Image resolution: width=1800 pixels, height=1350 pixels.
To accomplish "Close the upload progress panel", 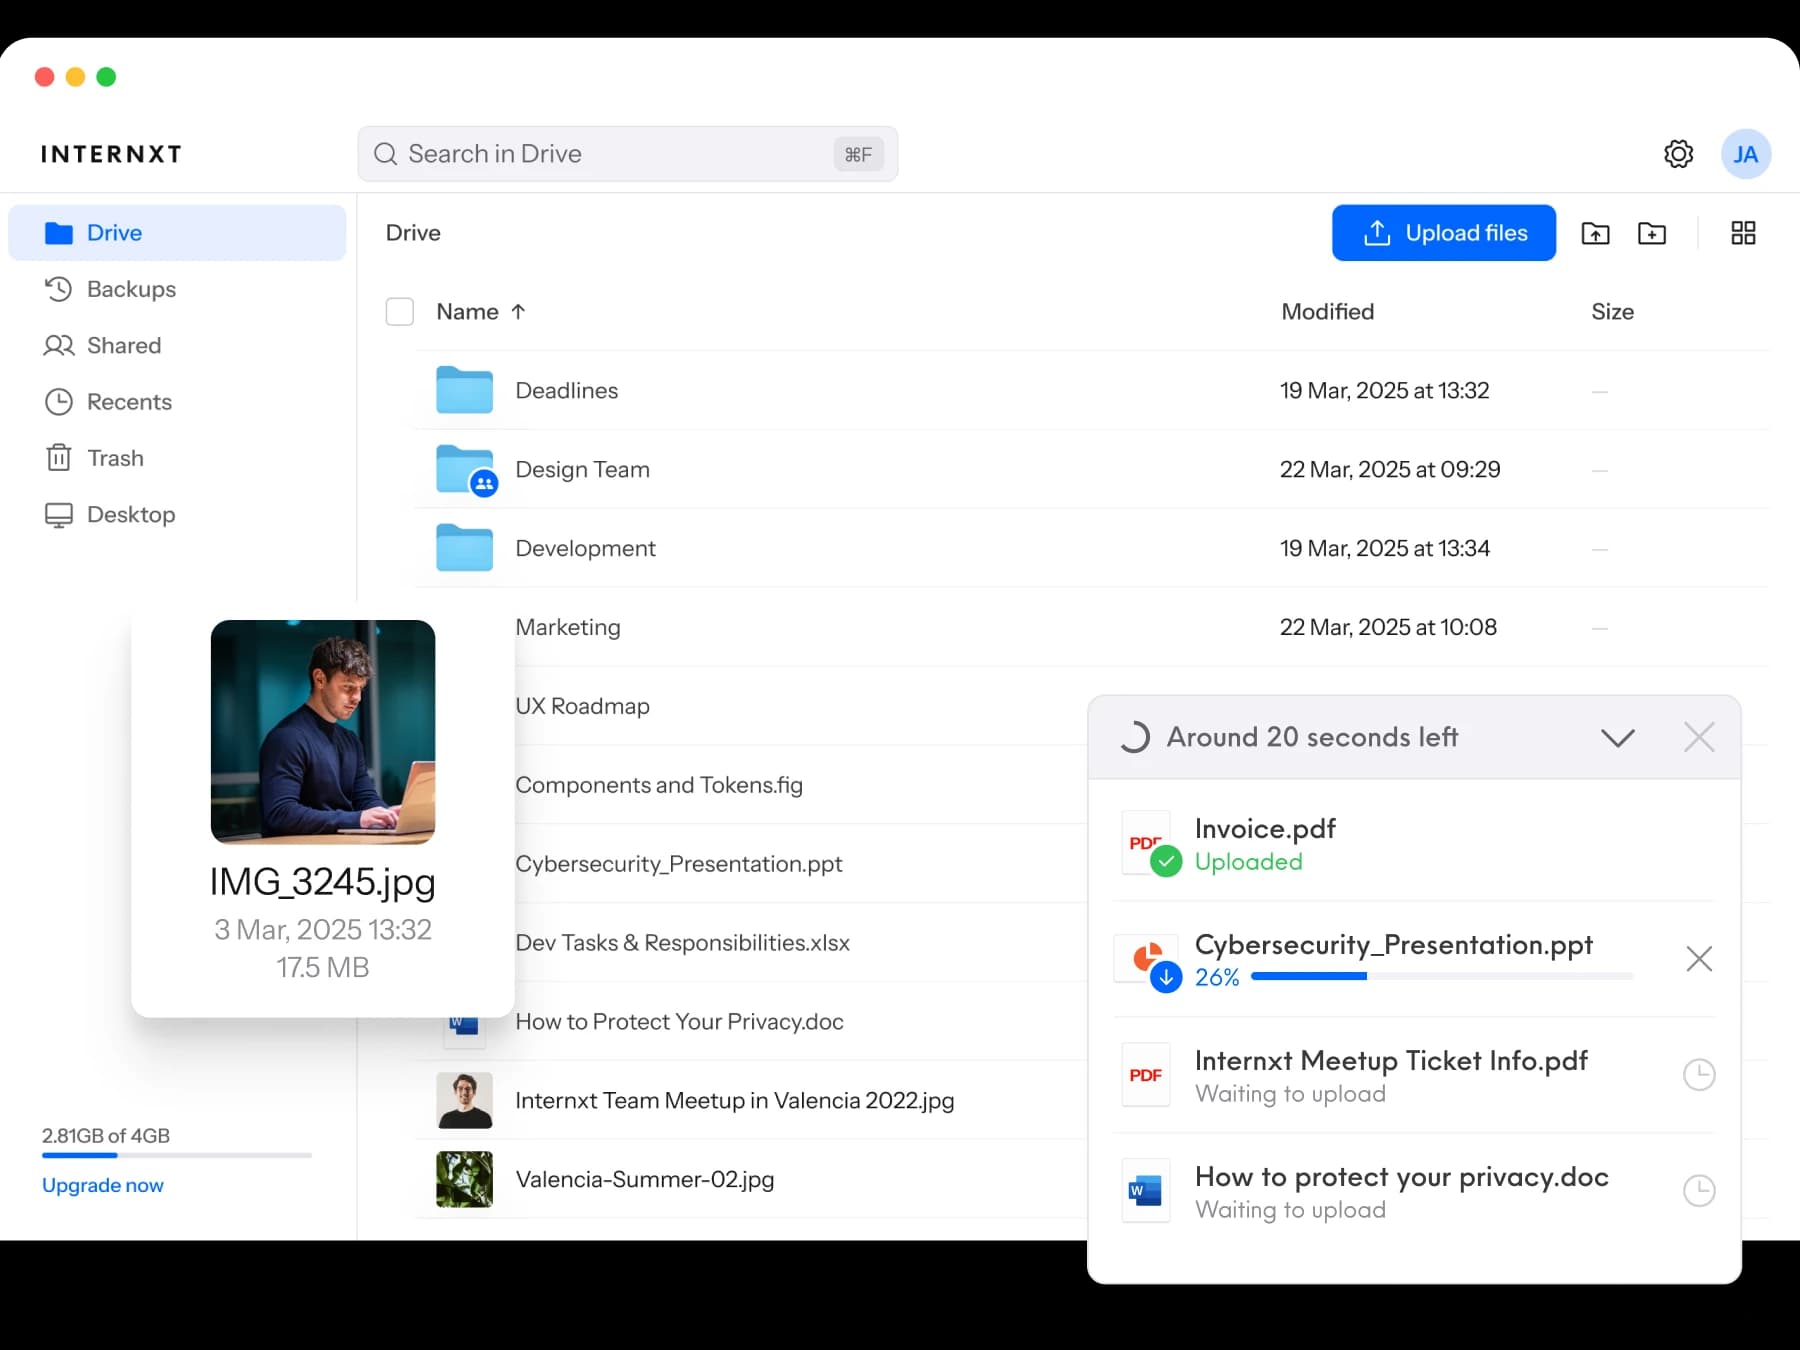I will (1698, 738).
